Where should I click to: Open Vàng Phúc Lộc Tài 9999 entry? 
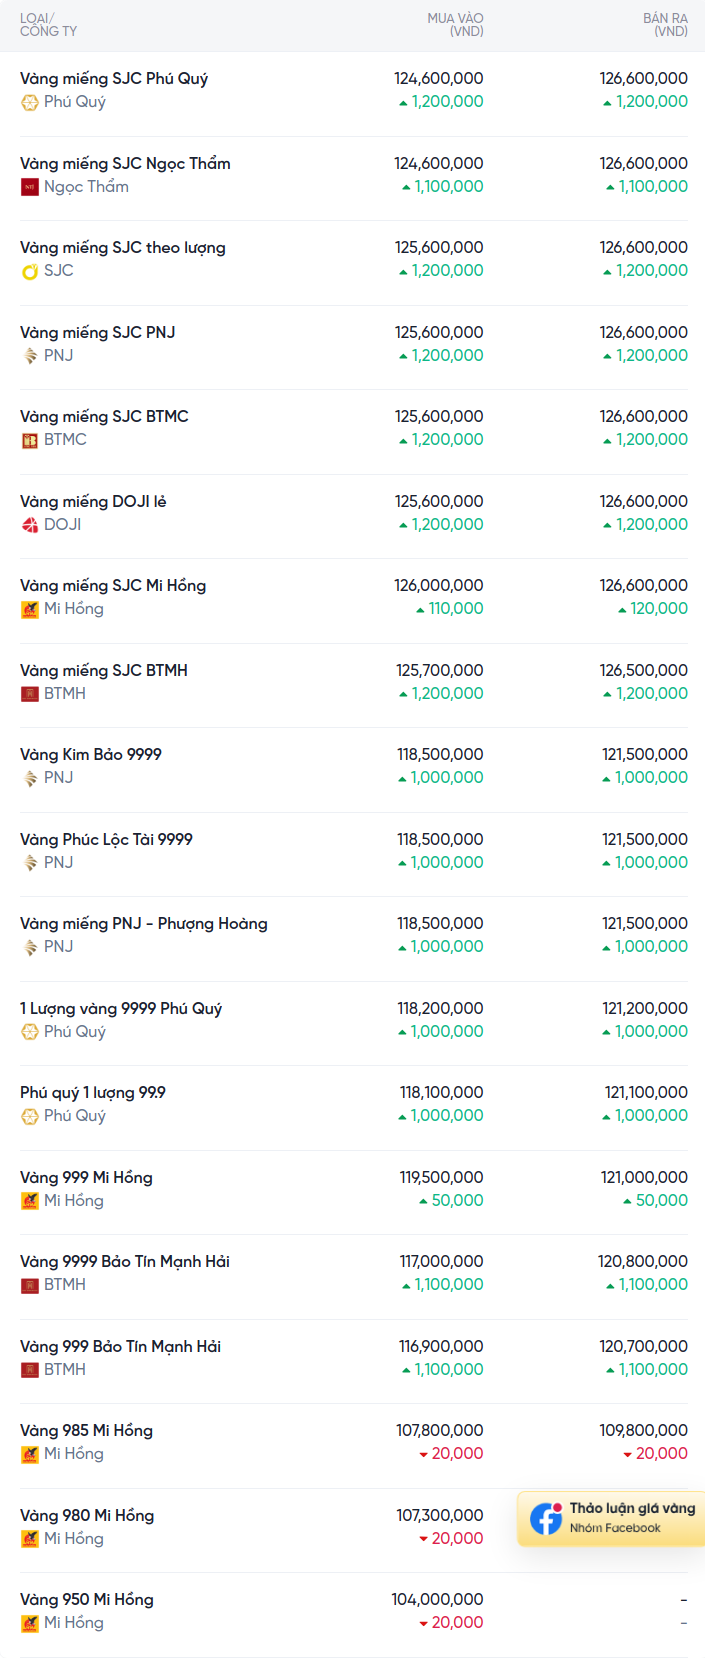tap(106, 839)
